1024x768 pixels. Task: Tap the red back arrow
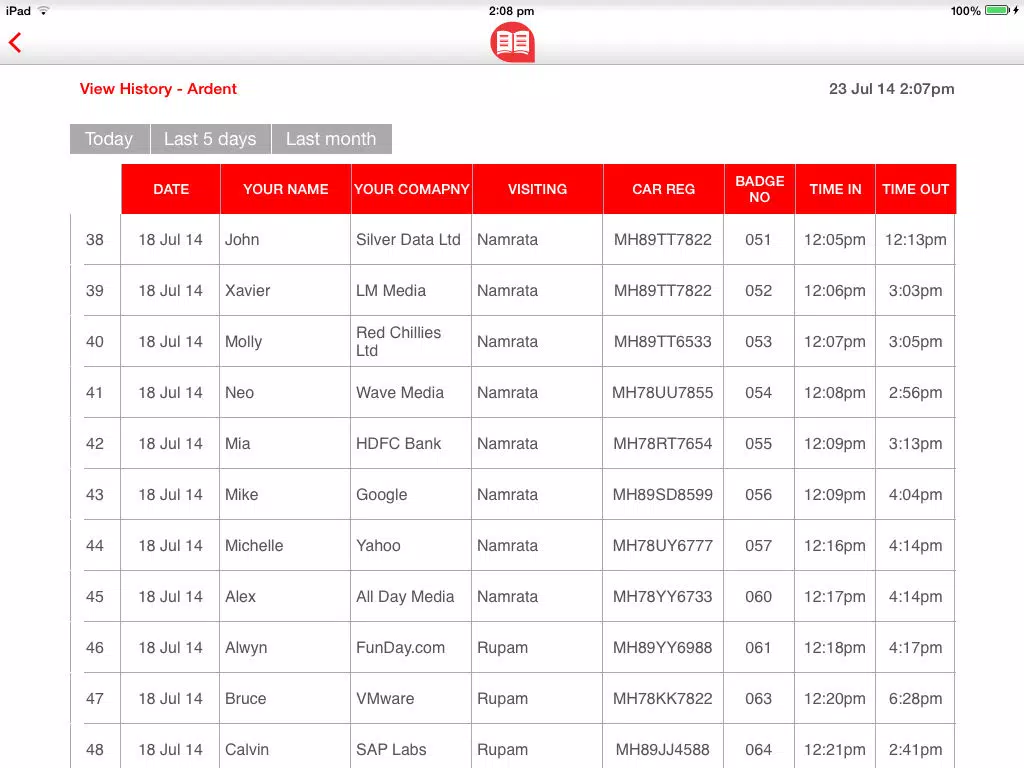click(x=15, y=43)
